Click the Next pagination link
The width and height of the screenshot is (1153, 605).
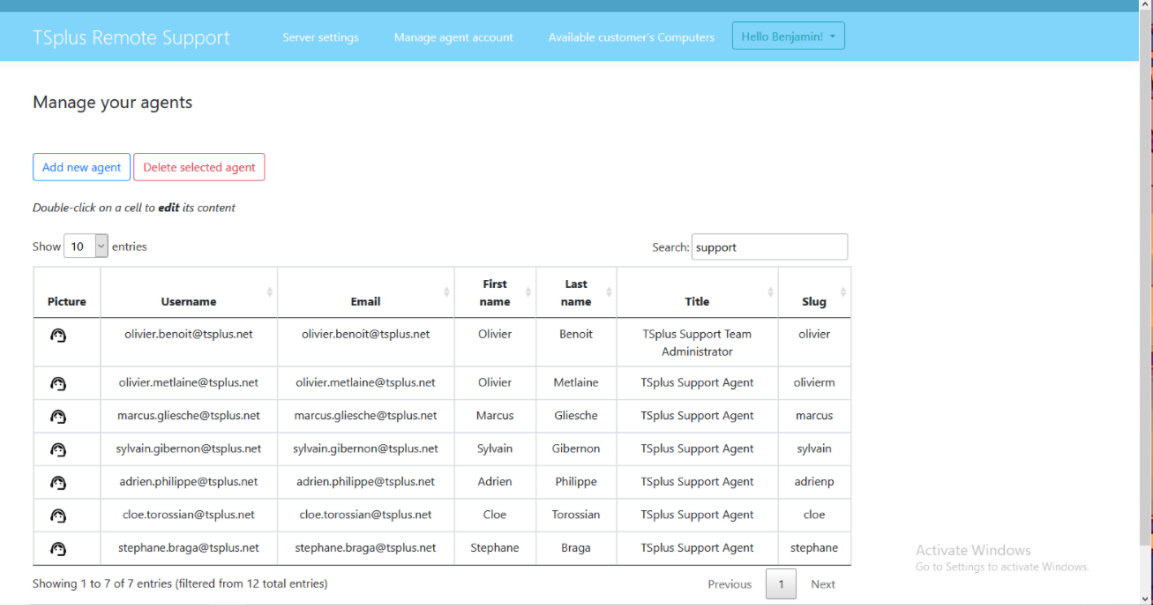(x=822, y=584)
